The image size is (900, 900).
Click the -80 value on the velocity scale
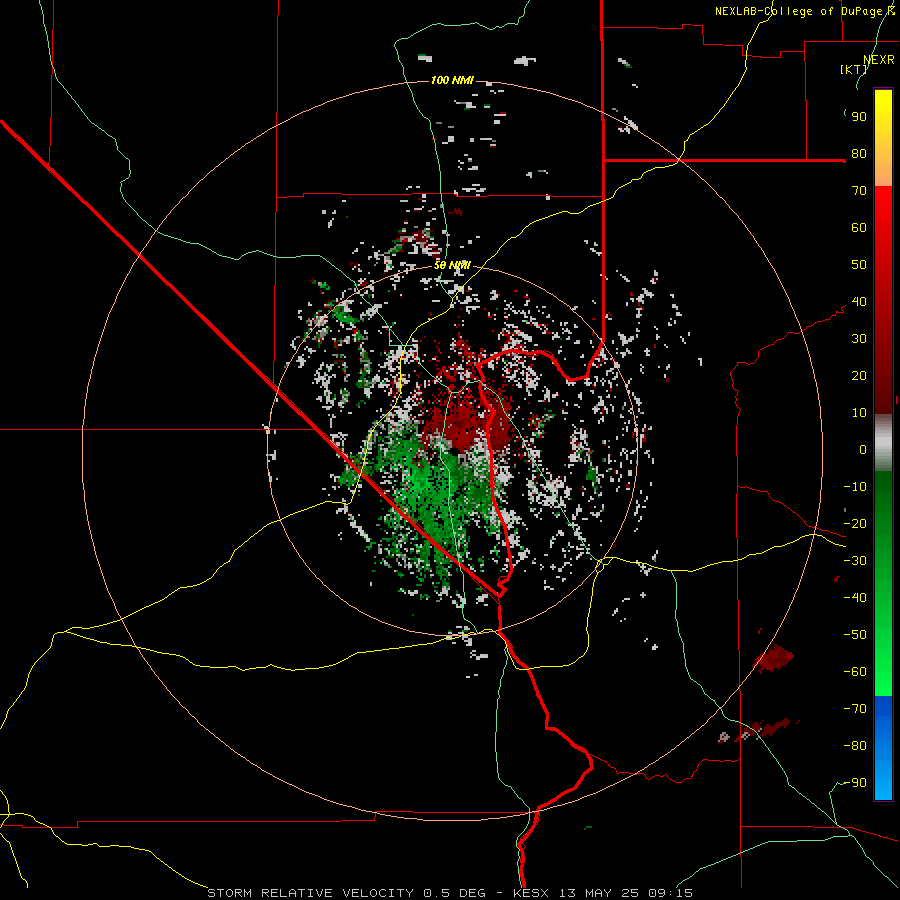[x=855, y=746]
